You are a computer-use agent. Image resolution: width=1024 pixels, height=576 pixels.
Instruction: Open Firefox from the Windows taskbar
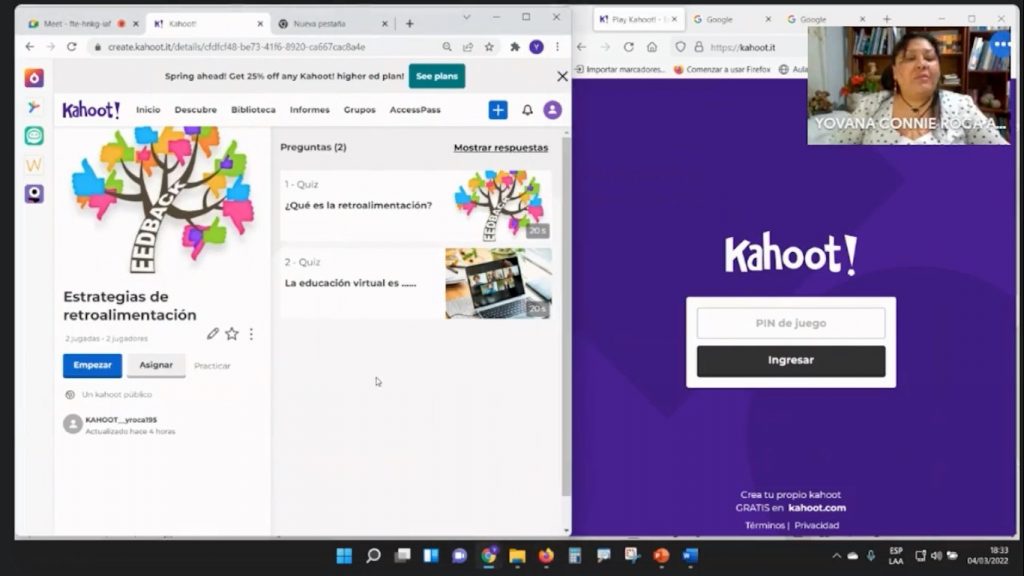546,555
